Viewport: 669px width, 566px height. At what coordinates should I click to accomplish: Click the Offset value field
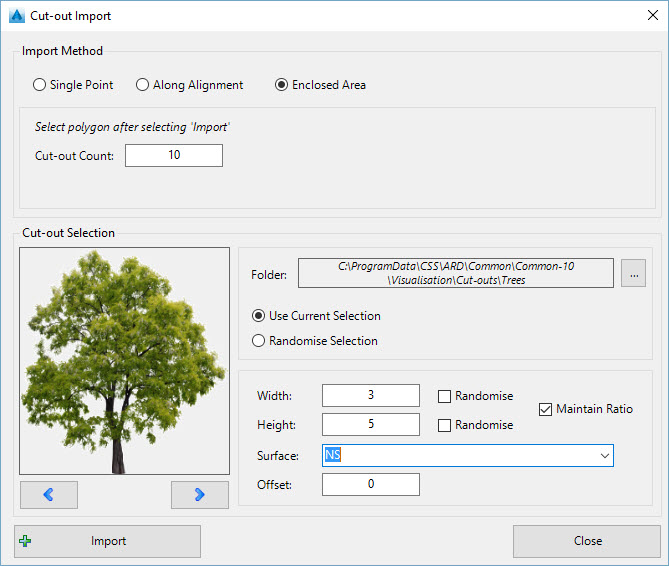click(370, 485)
